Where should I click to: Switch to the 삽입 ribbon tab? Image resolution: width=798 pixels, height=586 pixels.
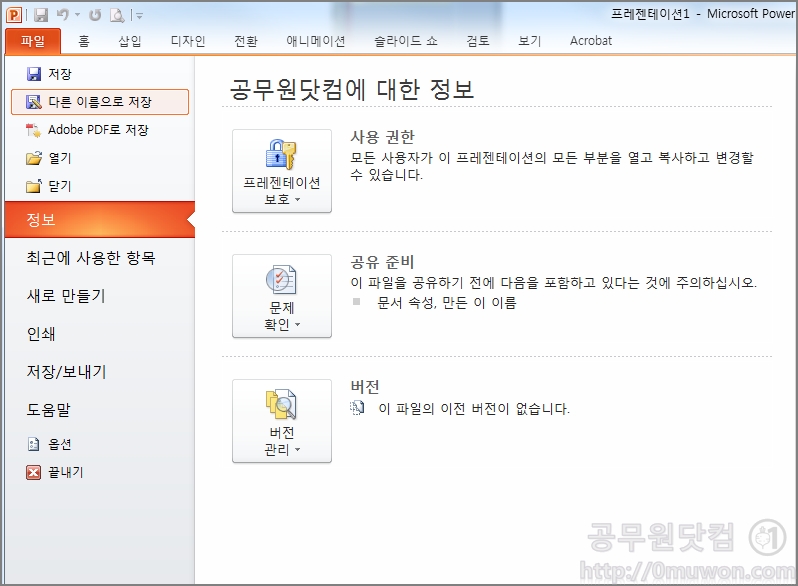[130, 41]
